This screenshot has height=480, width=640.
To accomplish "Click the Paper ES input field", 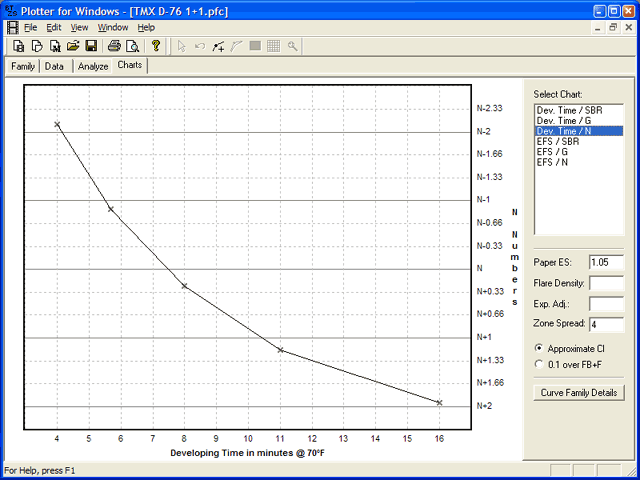I will tap(607, 262).
